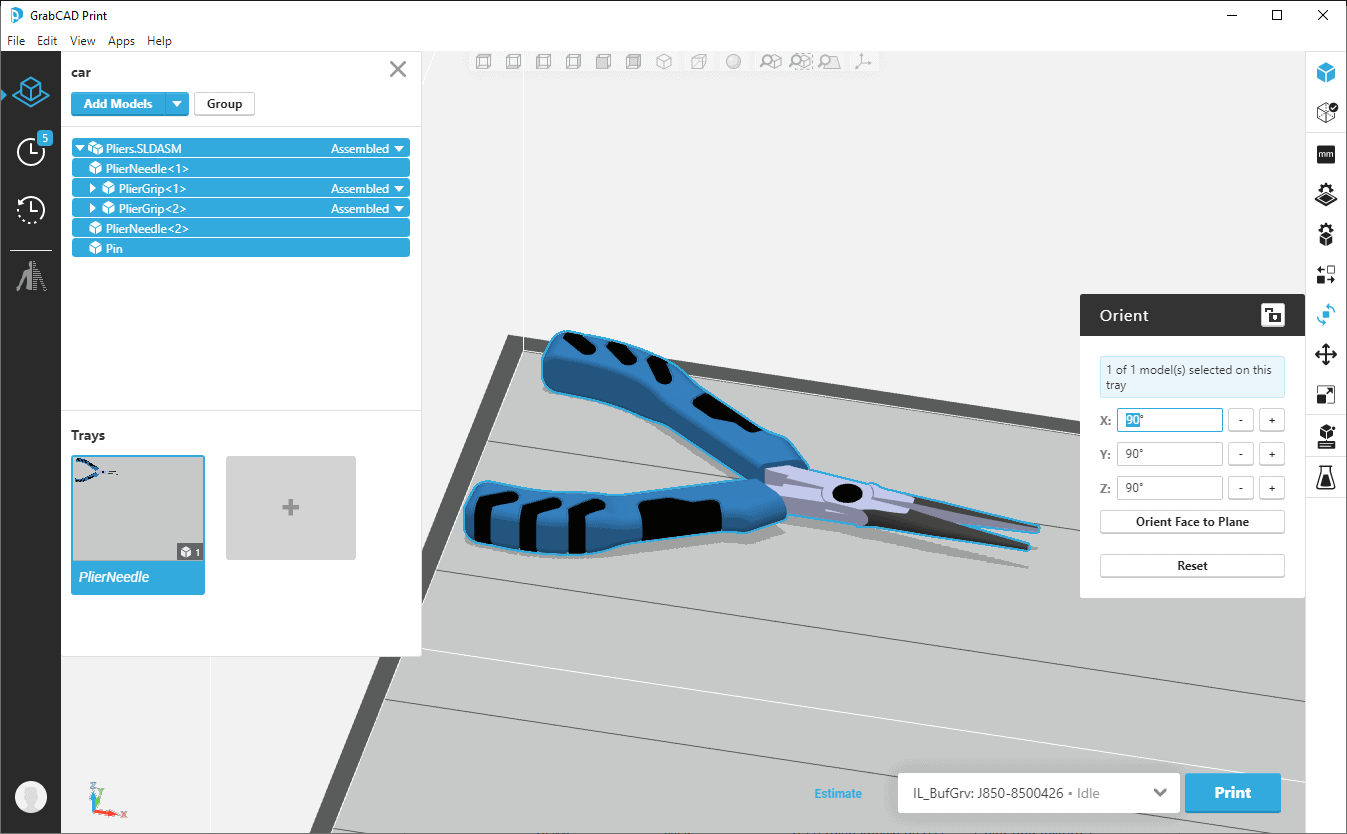Click magnifier with dashed cube zoom icon

tap(800, 62)
